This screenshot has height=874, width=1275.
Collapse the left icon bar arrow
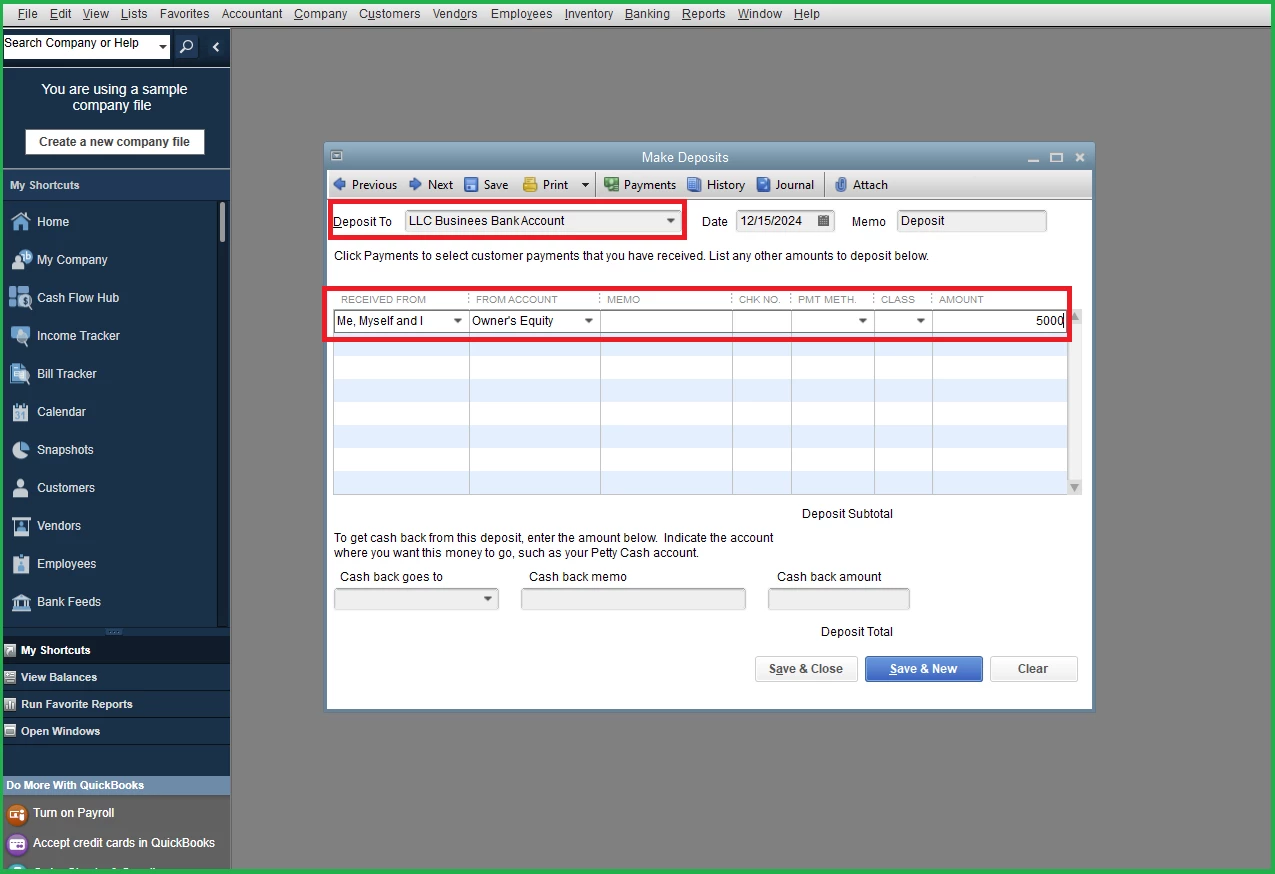(x=216, y=47)
